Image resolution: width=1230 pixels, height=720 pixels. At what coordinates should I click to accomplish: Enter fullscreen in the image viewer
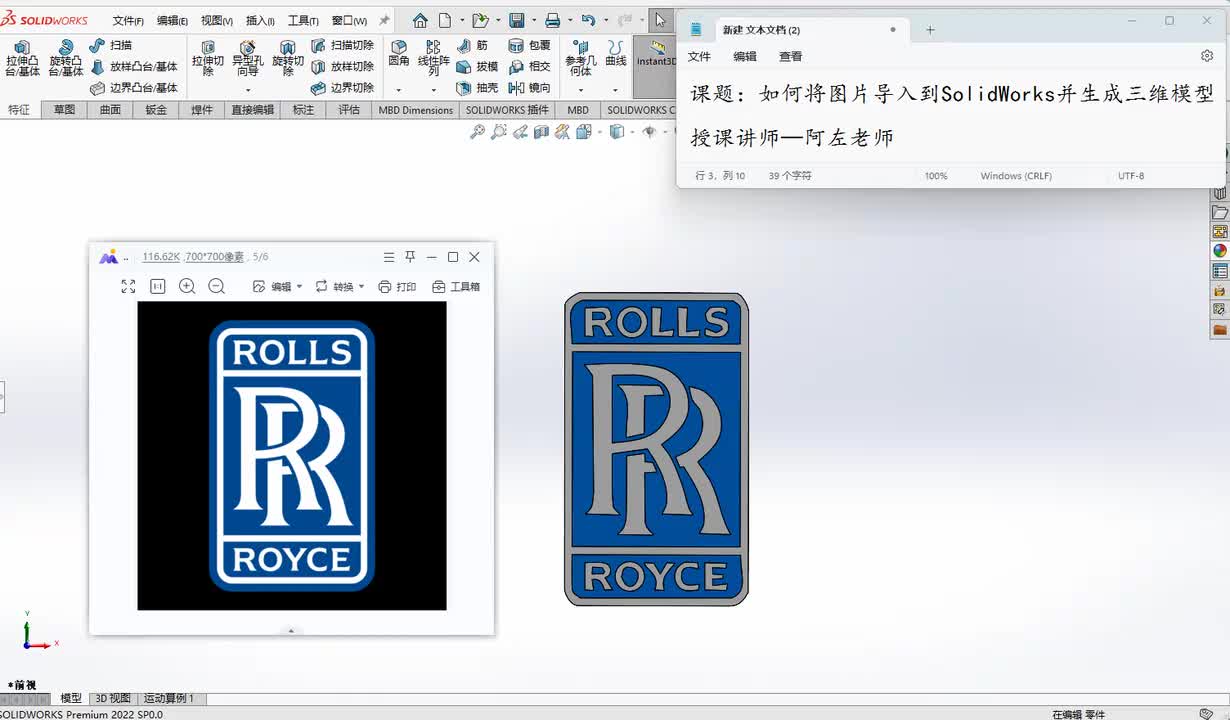tap(128, 286)
